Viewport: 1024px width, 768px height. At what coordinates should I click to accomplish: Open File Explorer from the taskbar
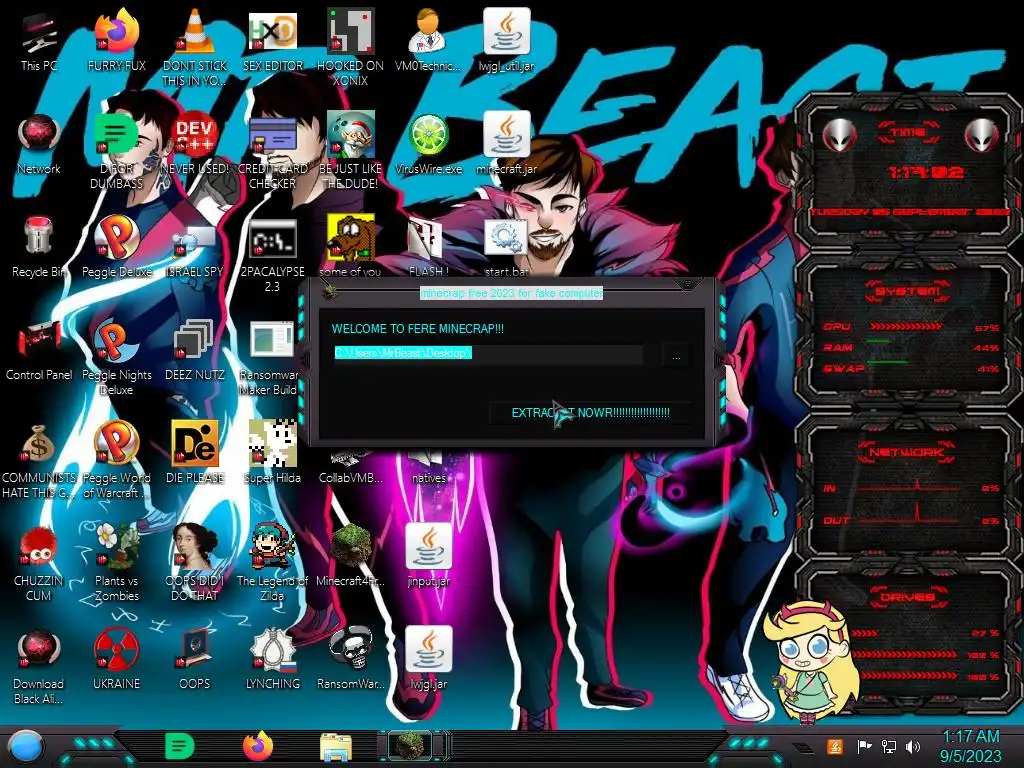[336, 747]
